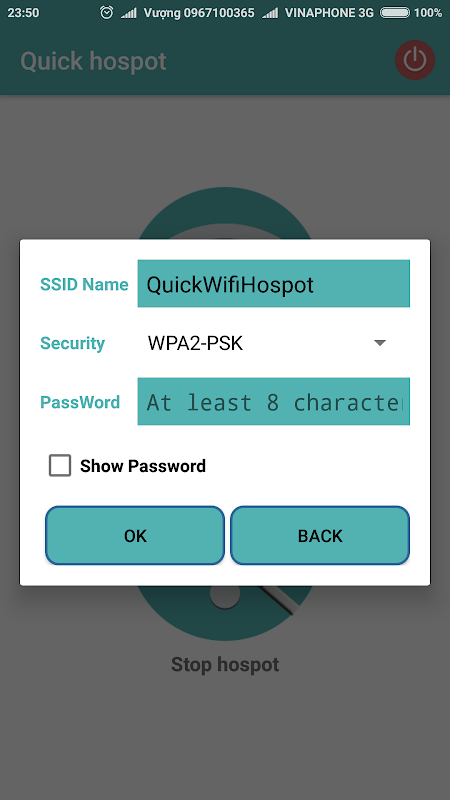
Task: Tap signal bars icon beside Vượng carrier
Action: tap(129, 13)
